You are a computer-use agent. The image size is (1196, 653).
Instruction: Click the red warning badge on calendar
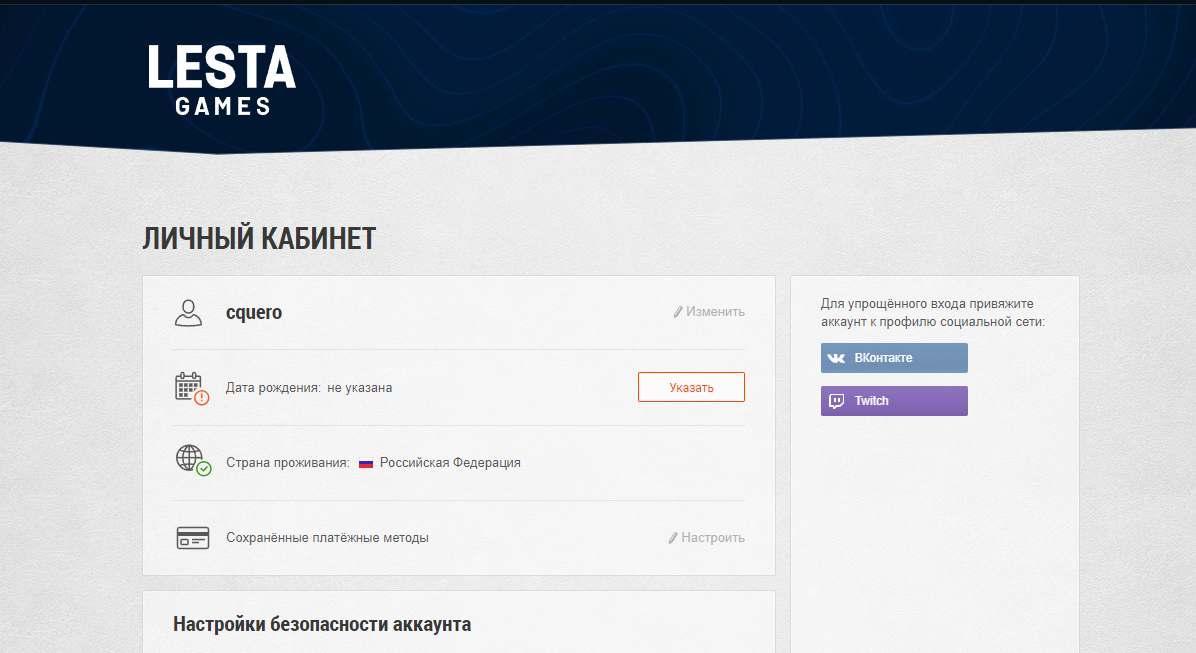tap(202, 398)
